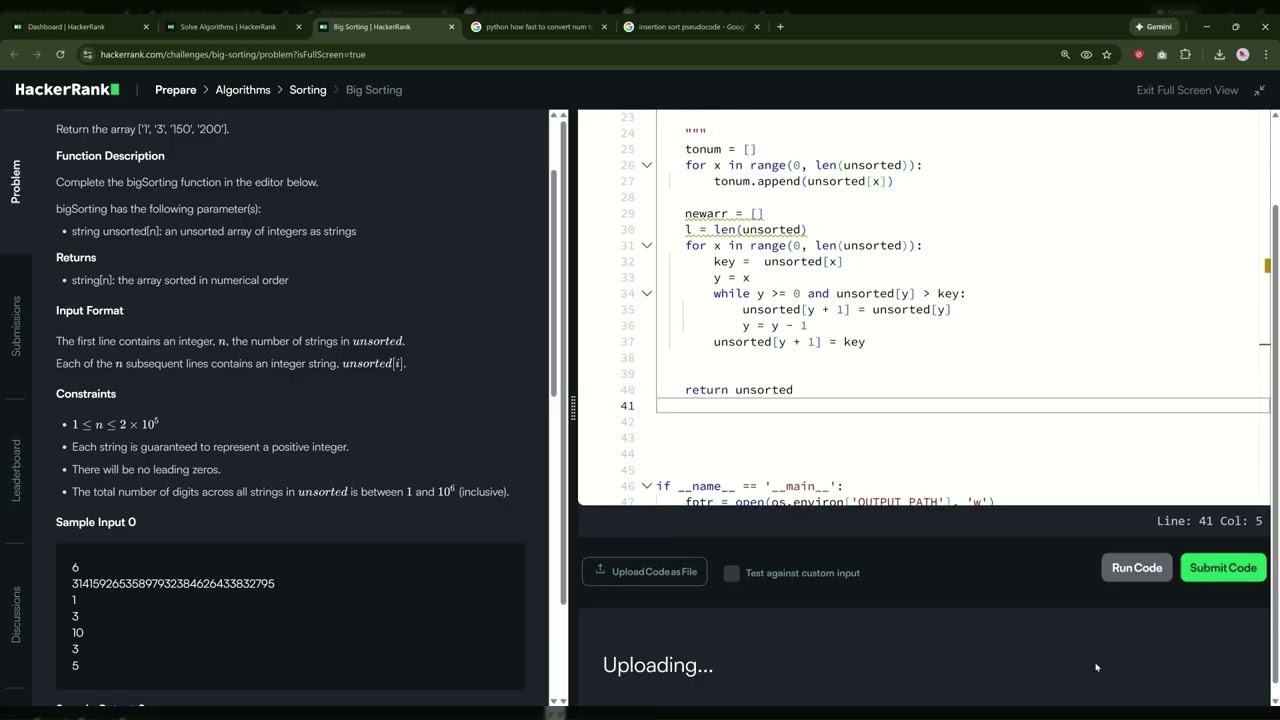Click the Gemini button in tab strip

1153,27
